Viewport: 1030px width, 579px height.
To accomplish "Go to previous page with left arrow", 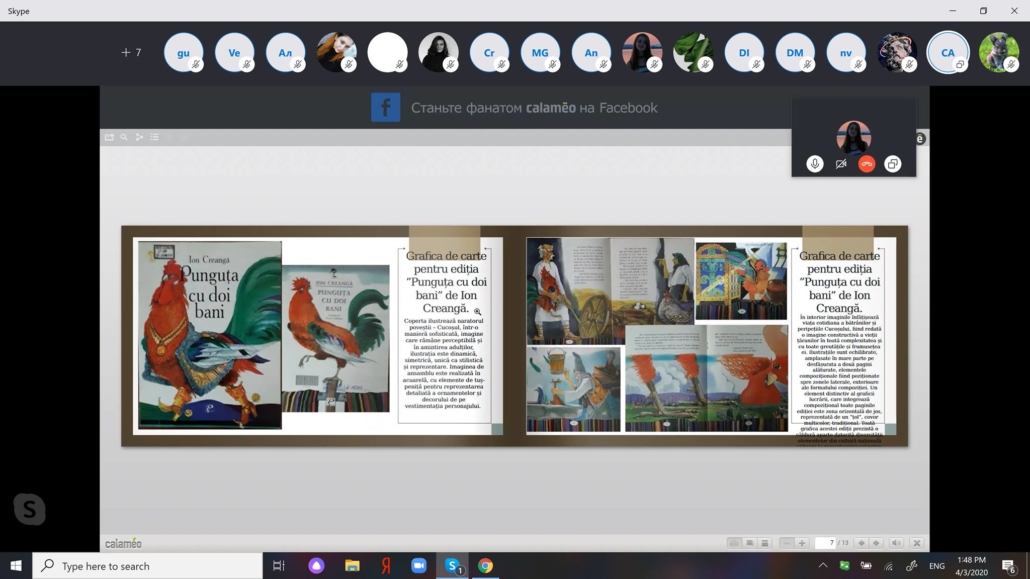I will pos(861,543).
